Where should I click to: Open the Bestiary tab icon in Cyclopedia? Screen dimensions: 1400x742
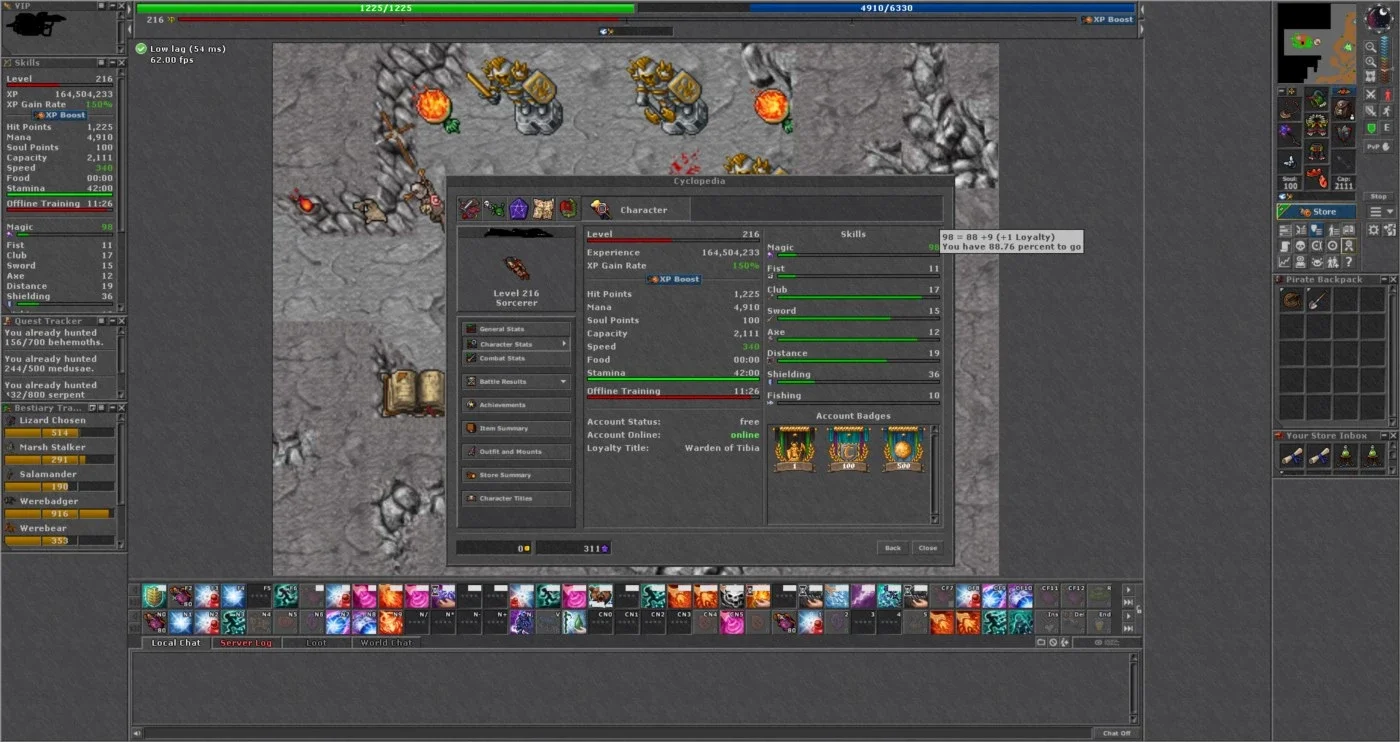494,208
